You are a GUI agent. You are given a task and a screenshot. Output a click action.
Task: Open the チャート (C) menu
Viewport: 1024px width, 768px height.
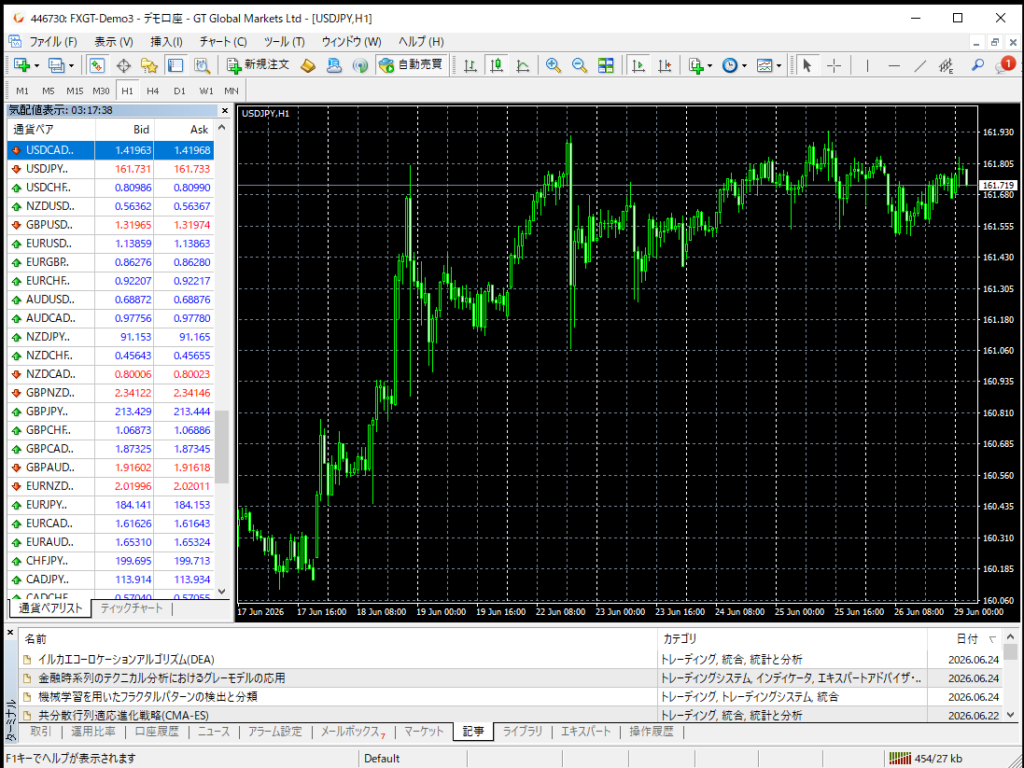coord(223,42)
